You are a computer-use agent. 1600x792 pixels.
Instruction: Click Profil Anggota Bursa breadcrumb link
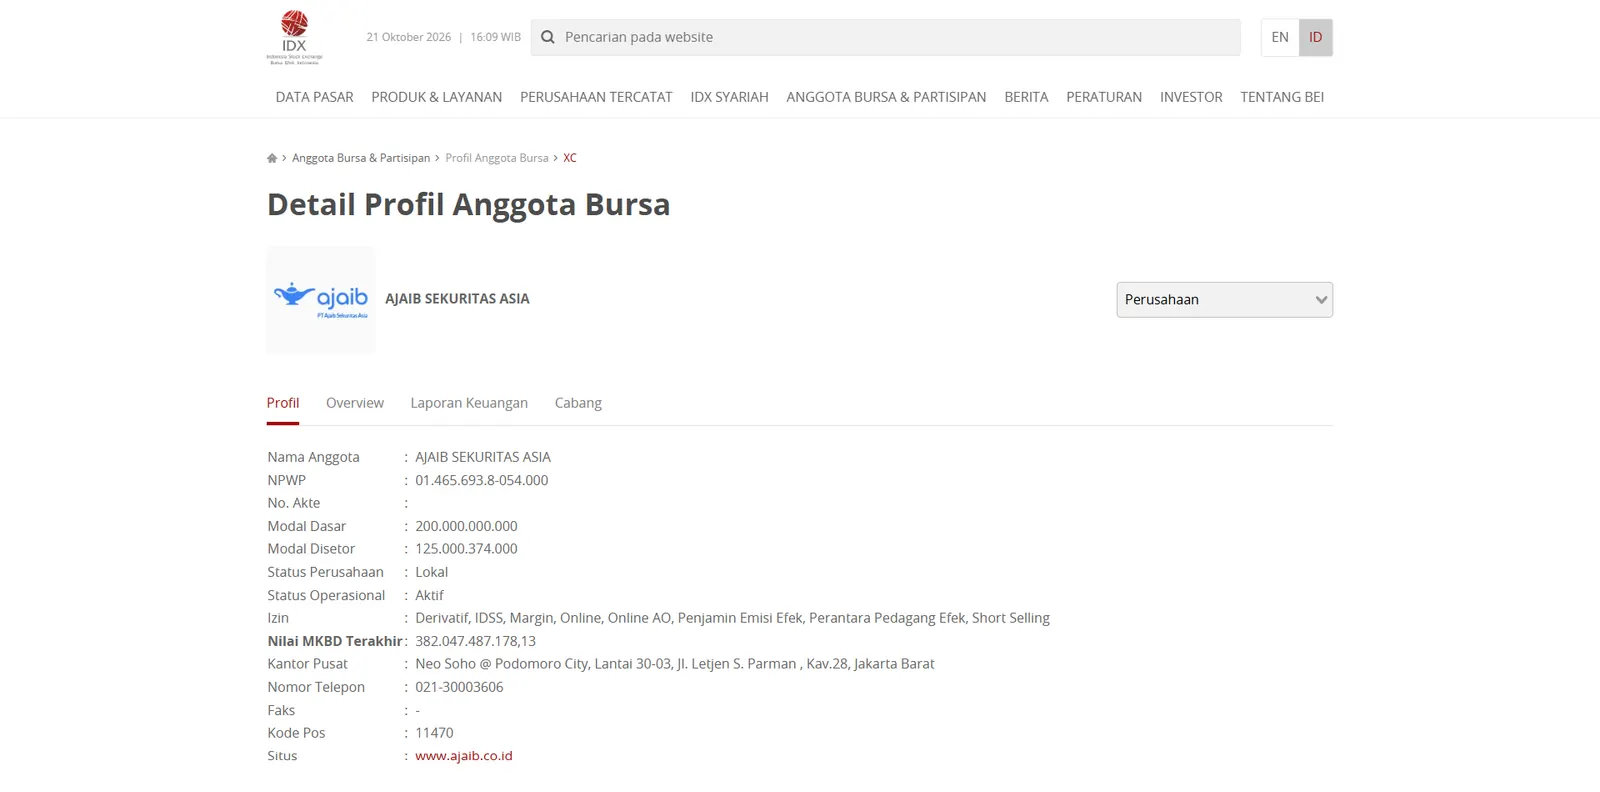(497, 158)
